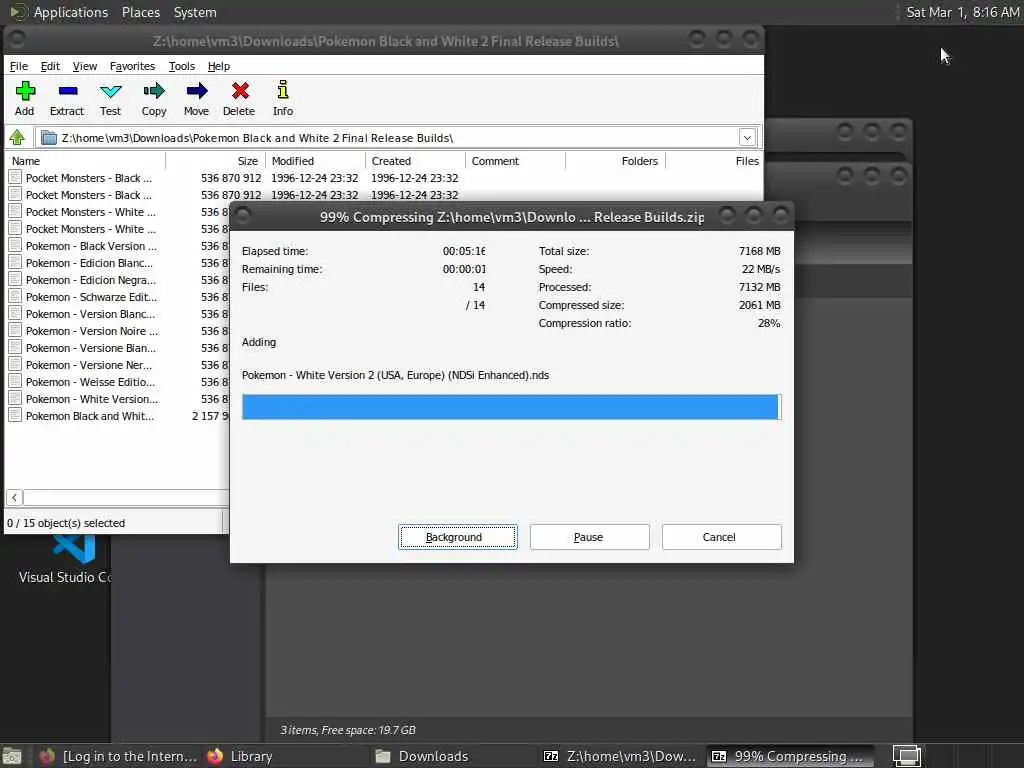Switch to '99% Compressing' taskbar entry

(790, 756)
